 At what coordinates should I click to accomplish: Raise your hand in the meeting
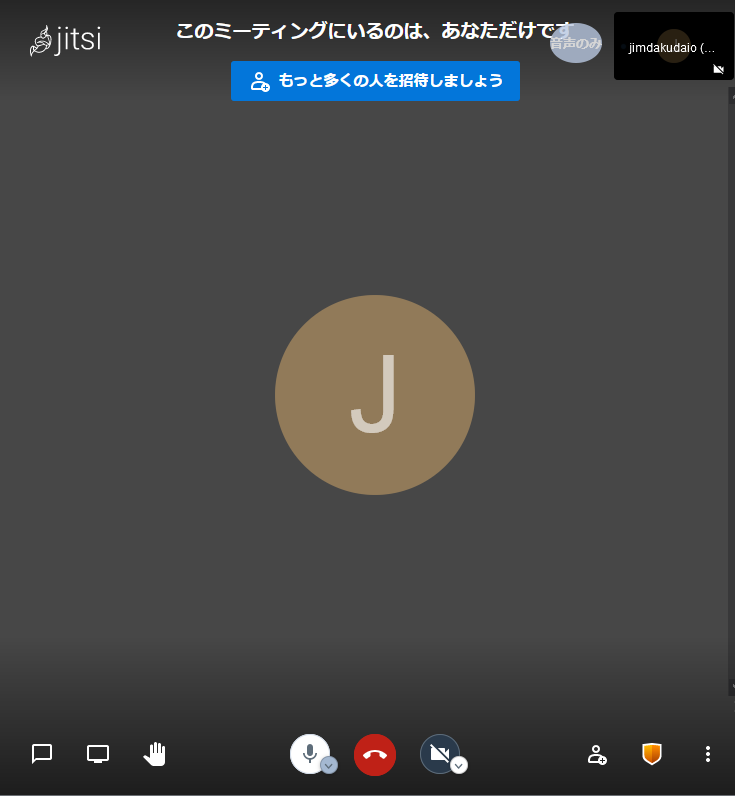tap(154, 754)
